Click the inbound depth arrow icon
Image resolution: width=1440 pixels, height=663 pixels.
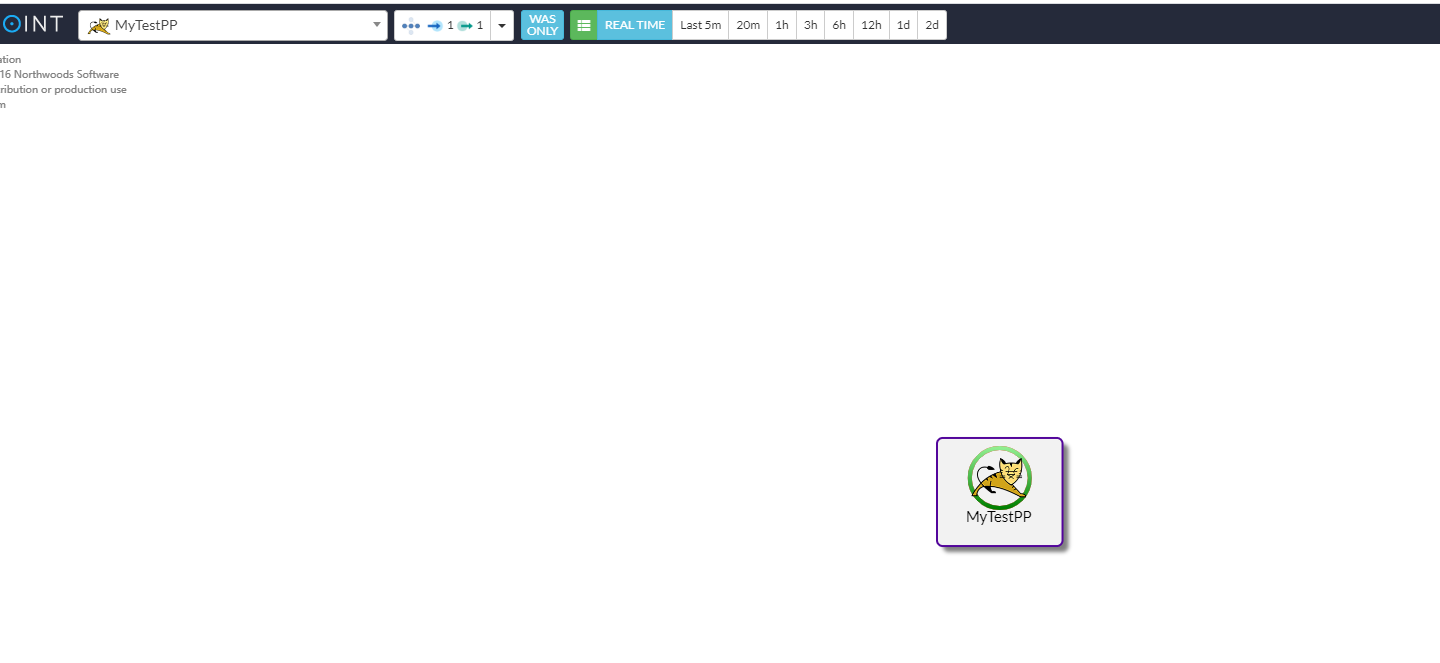434,26
